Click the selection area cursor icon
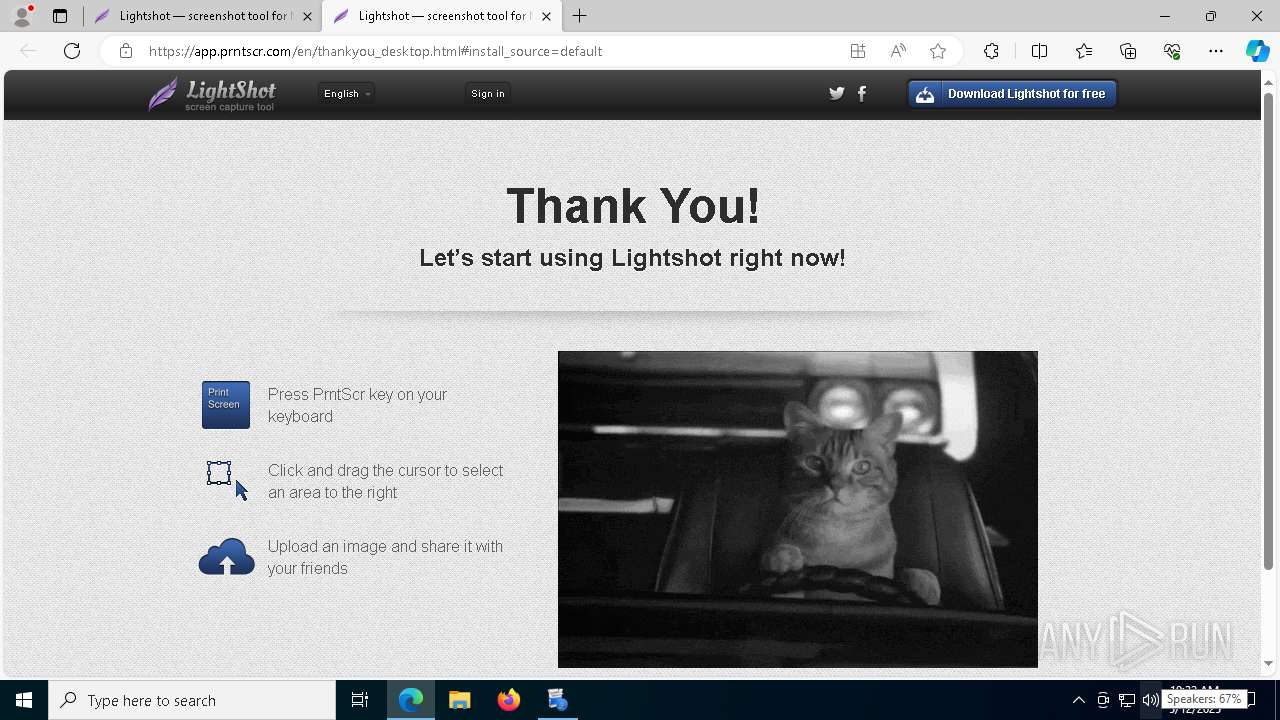Screen dimensions: 1280x720 coord(227,480)
